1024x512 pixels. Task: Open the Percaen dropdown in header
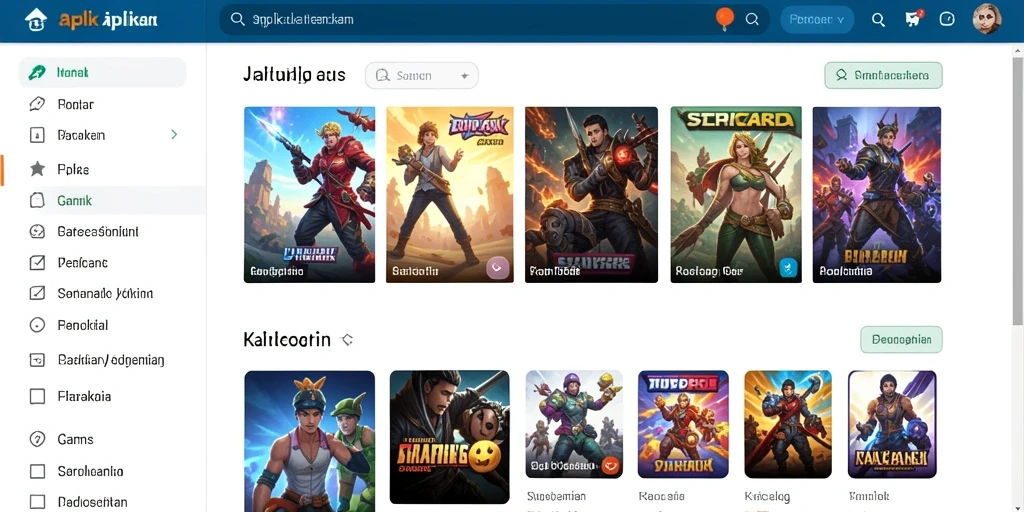[817, 20]
